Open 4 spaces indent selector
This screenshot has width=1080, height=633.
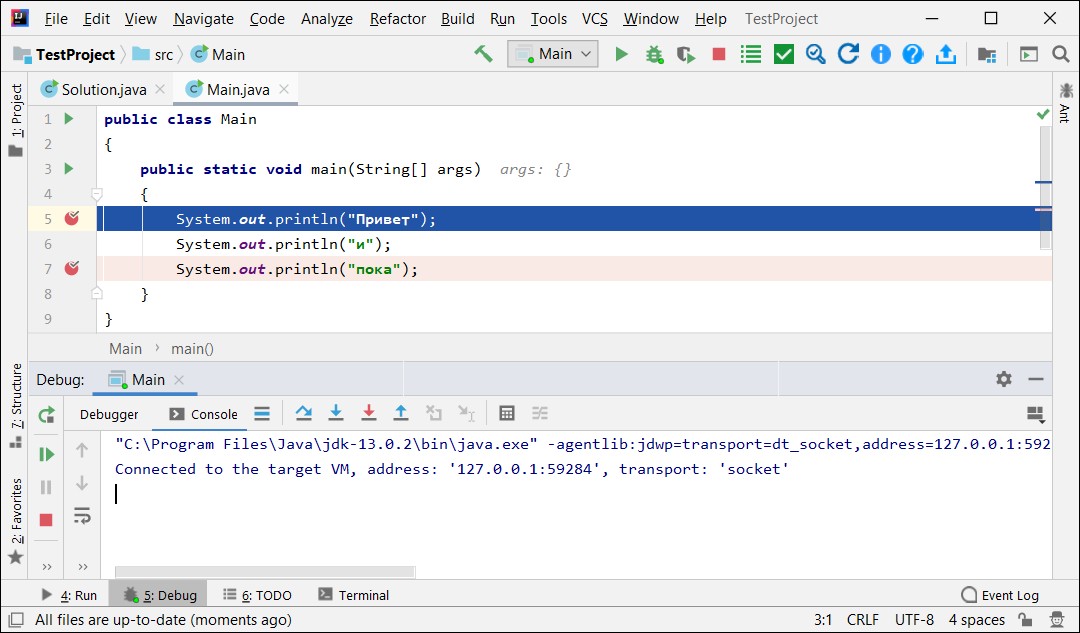click(x=977, y=619)
